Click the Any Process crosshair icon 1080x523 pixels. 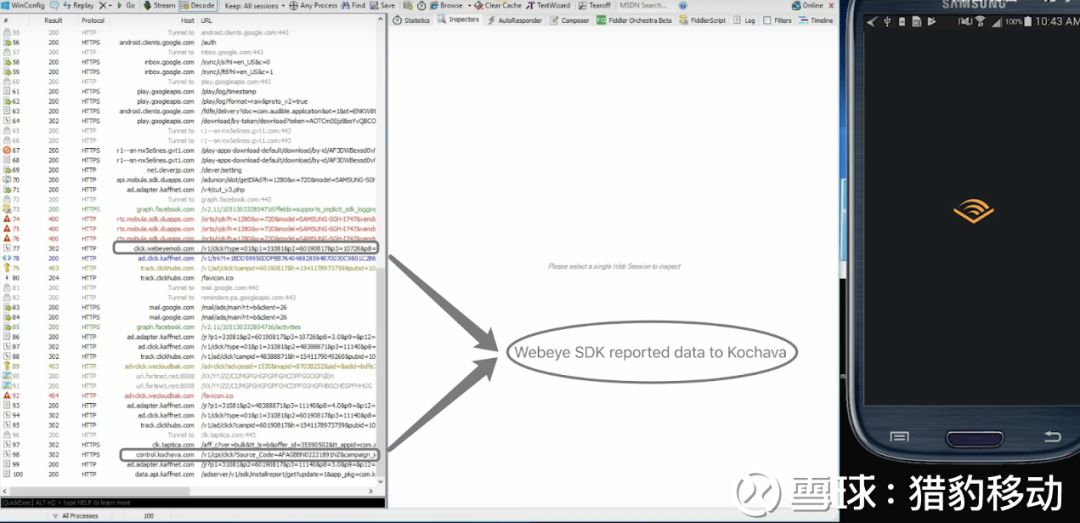point(293,5)
